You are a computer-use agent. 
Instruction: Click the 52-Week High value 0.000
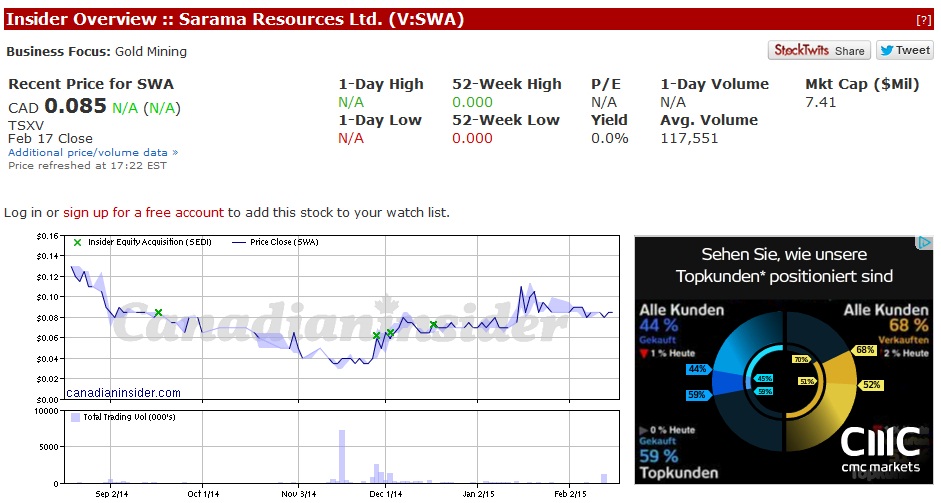(x=472, y=102)
